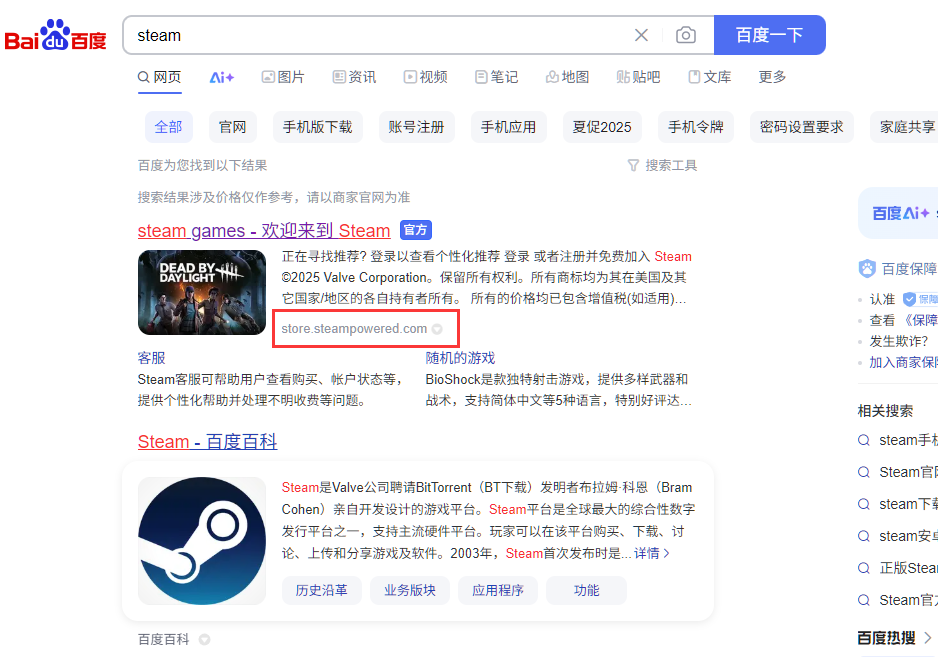Clear the search box with X icon

click(641, 35)
